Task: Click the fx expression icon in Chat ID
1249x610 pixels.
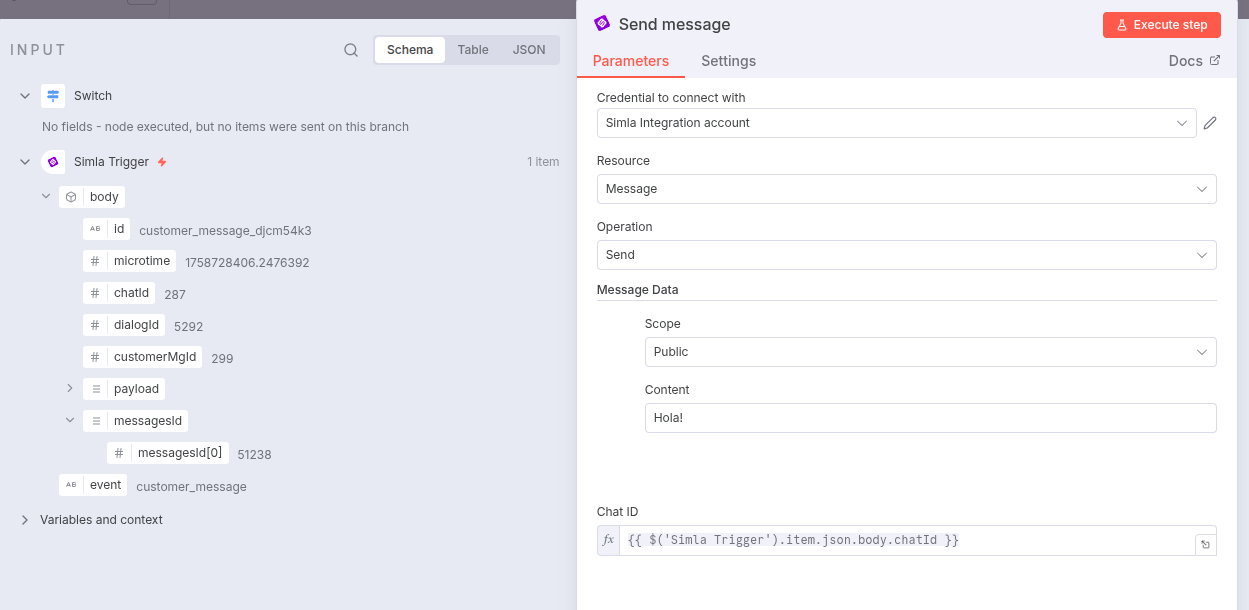Action: click(x=608, y=540)
